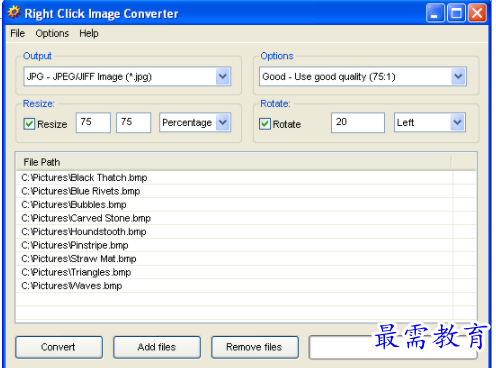Select Blue Rivets.bmp in file list
This screenshot has width=496, height=368.
click(235, 191)
